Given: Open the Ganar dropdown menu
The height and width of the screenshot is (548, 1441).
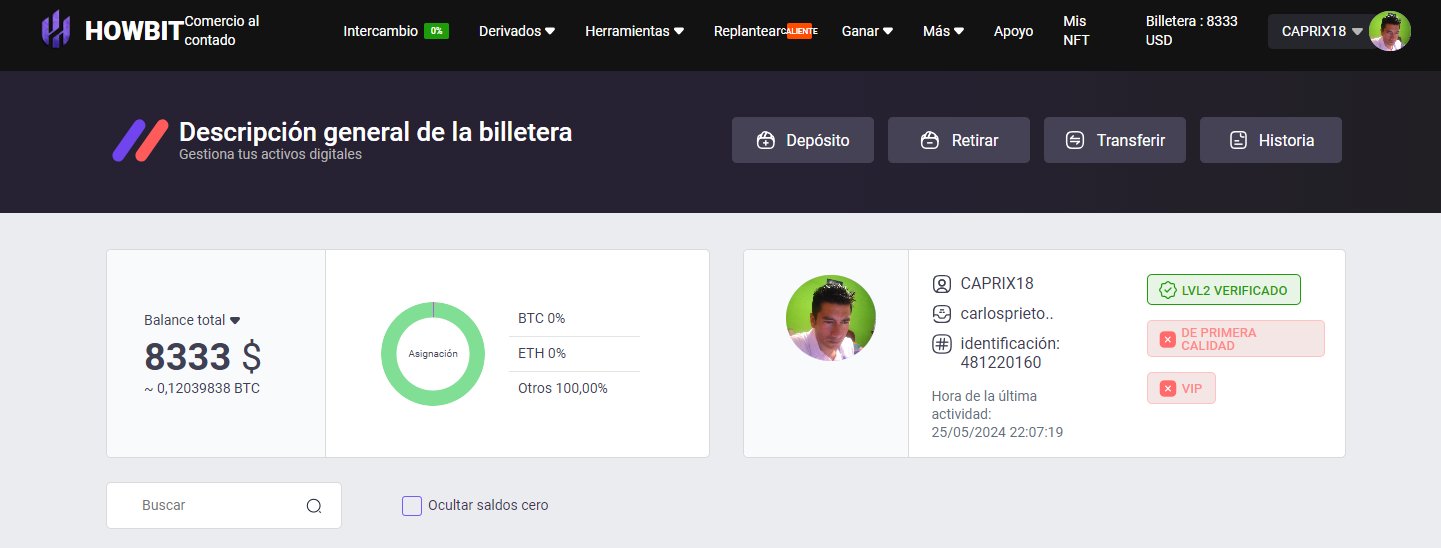Looking at the screenshot, I should pyautogui.click(x=867, y=31).
